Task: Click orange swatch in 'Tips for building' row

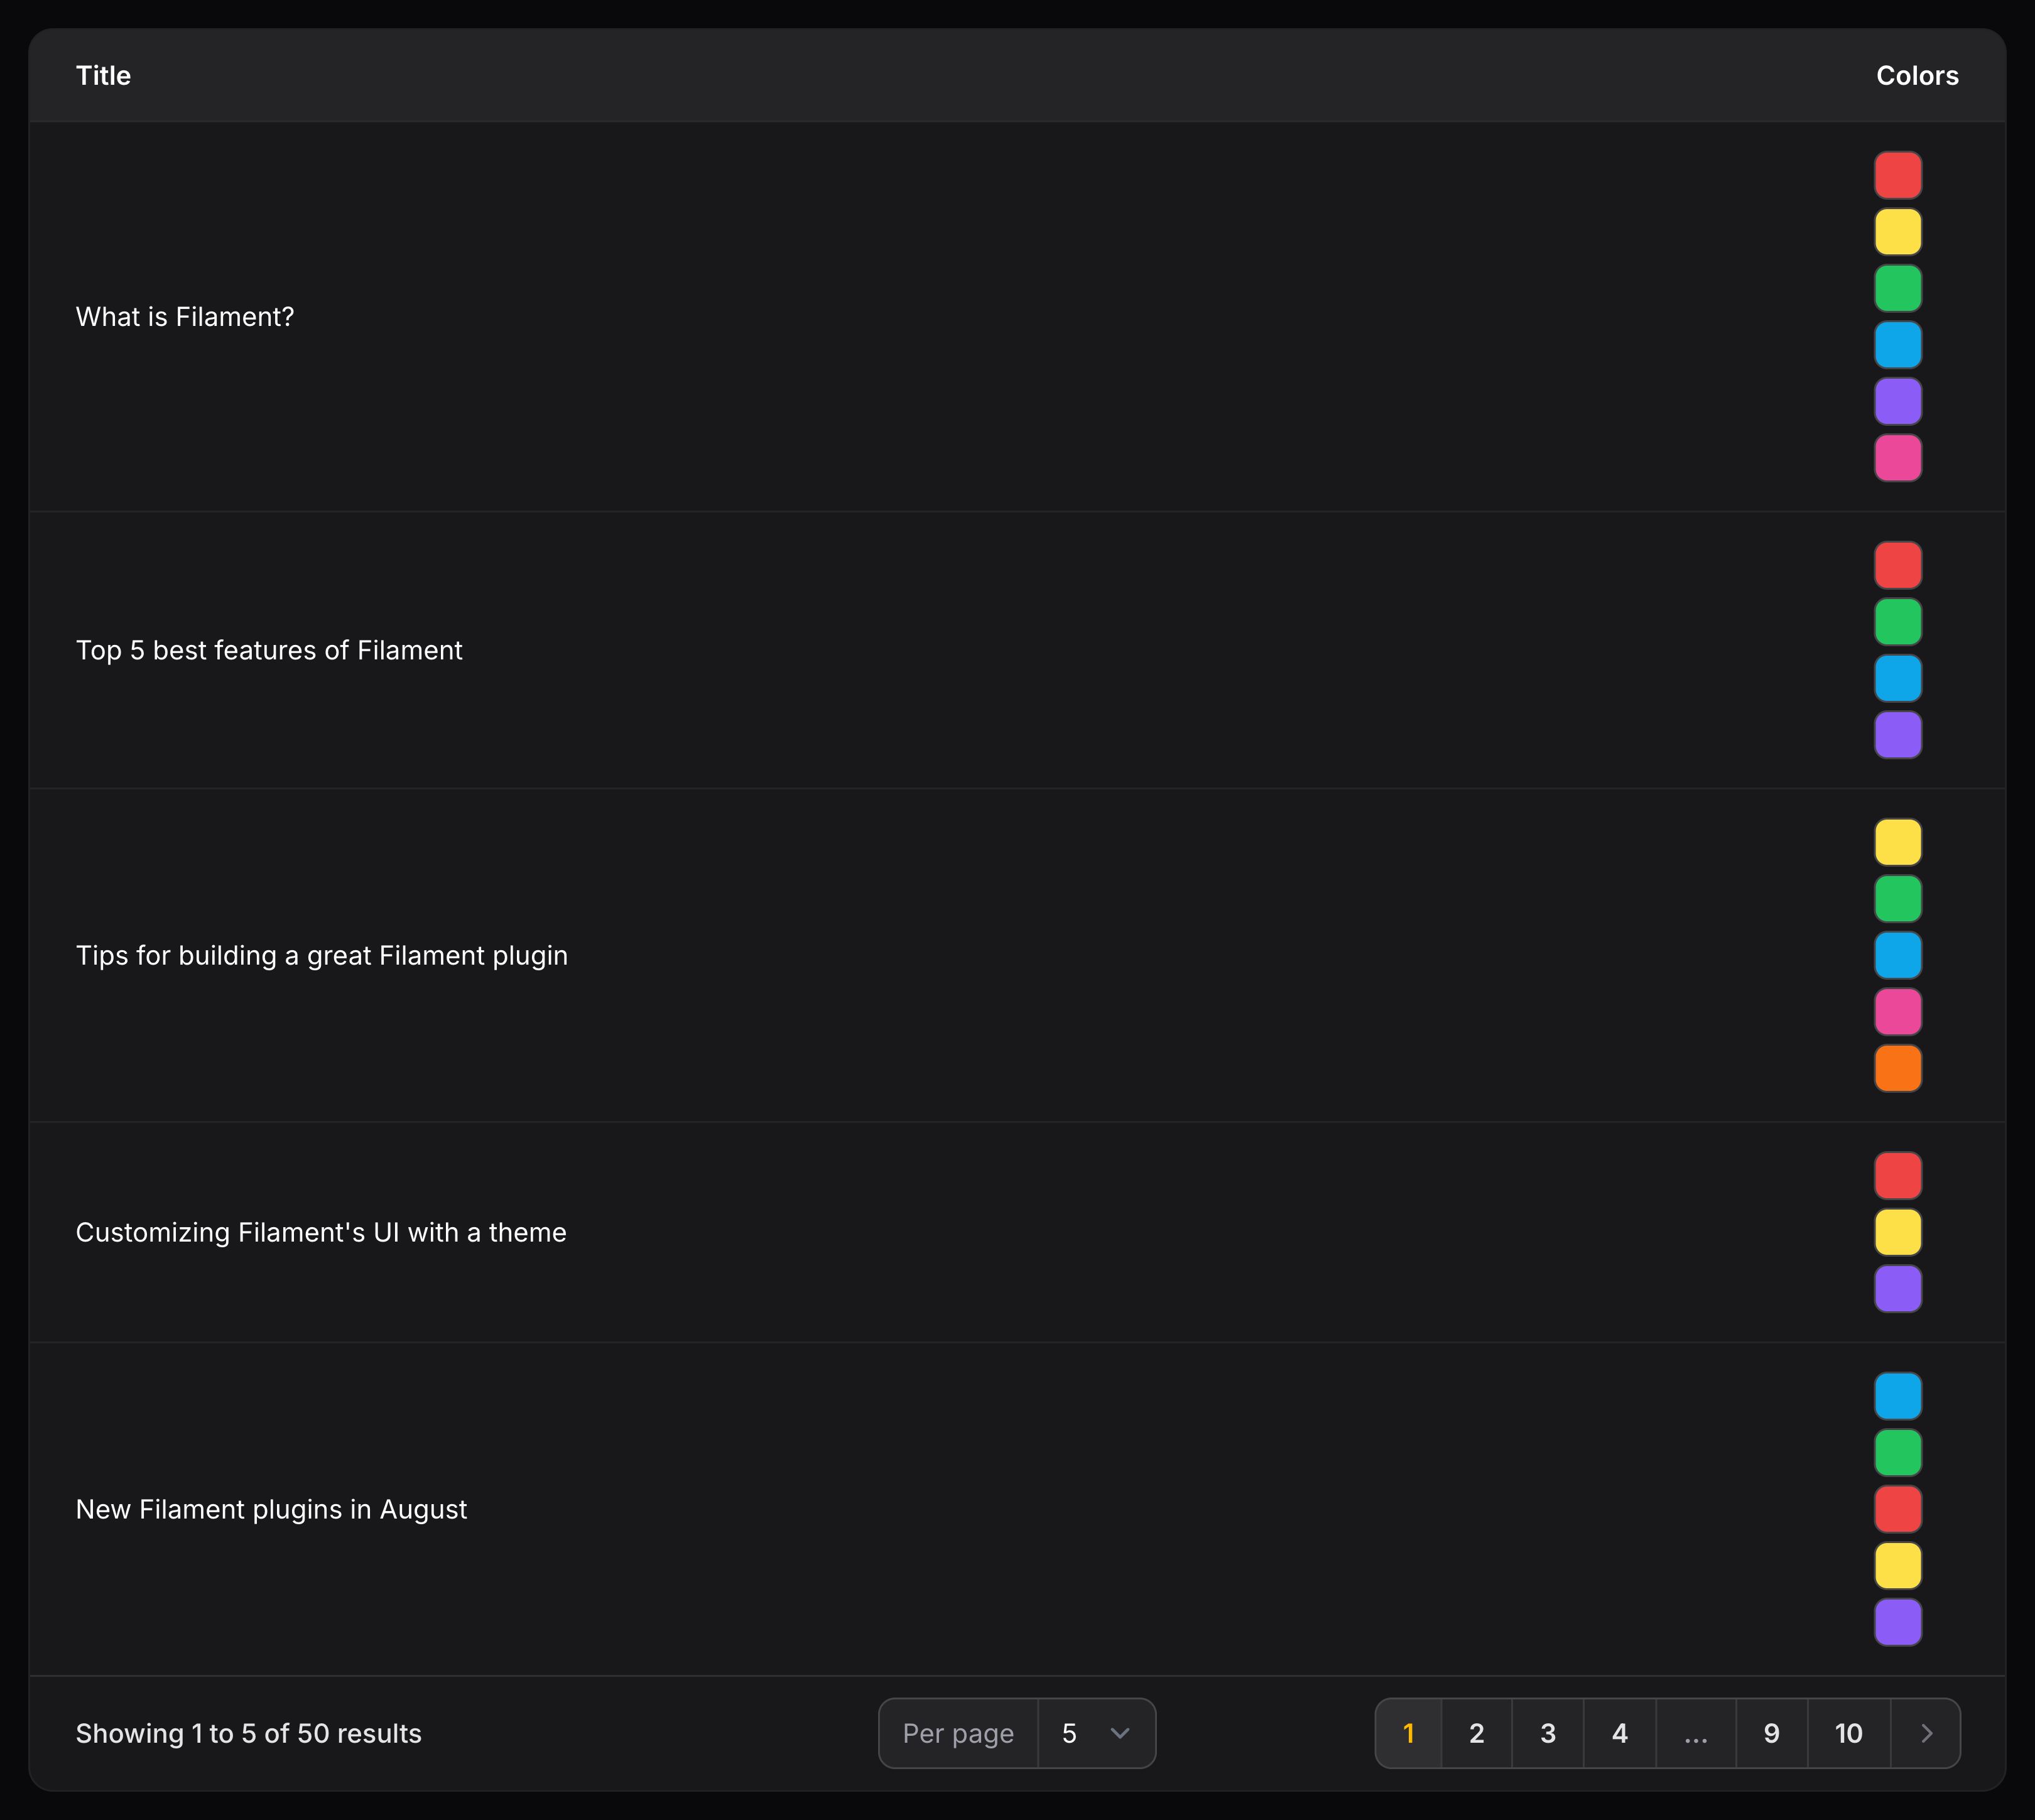Action: point(1898,1069)
